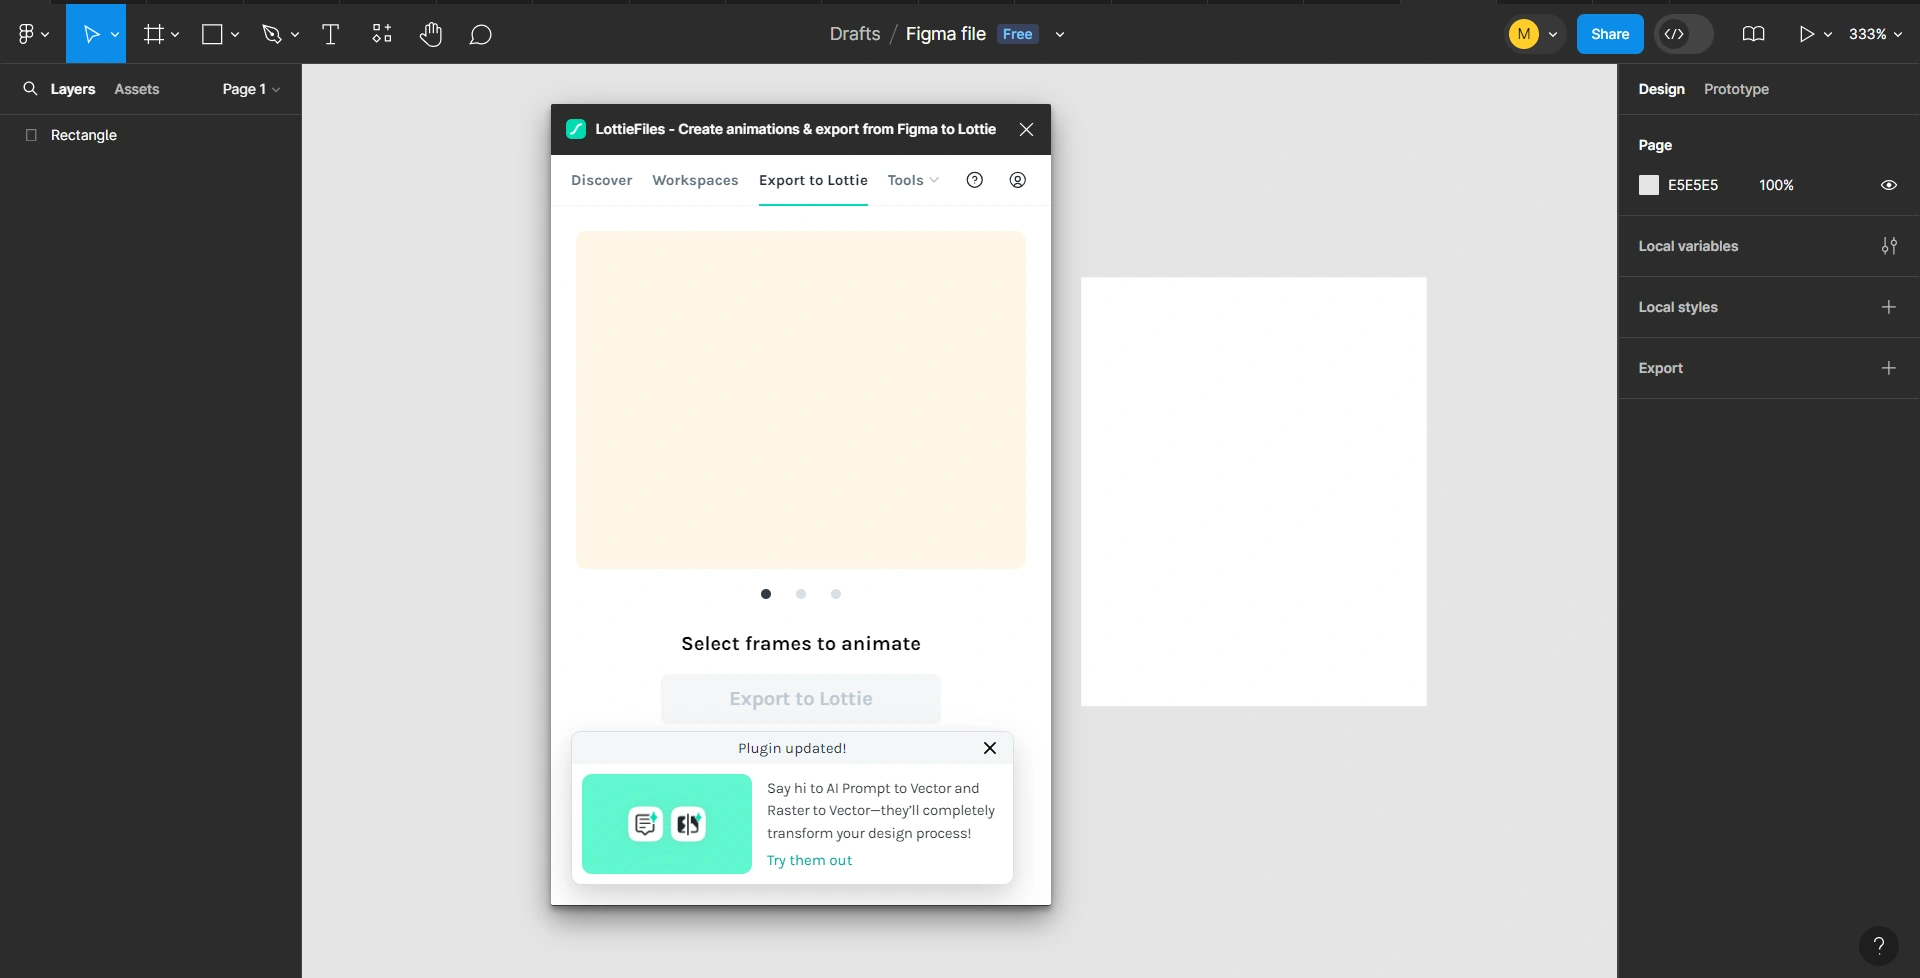Close the LottieFiles plugin window
This screenshot has width=1920, height=978.
click(1026, 129)
